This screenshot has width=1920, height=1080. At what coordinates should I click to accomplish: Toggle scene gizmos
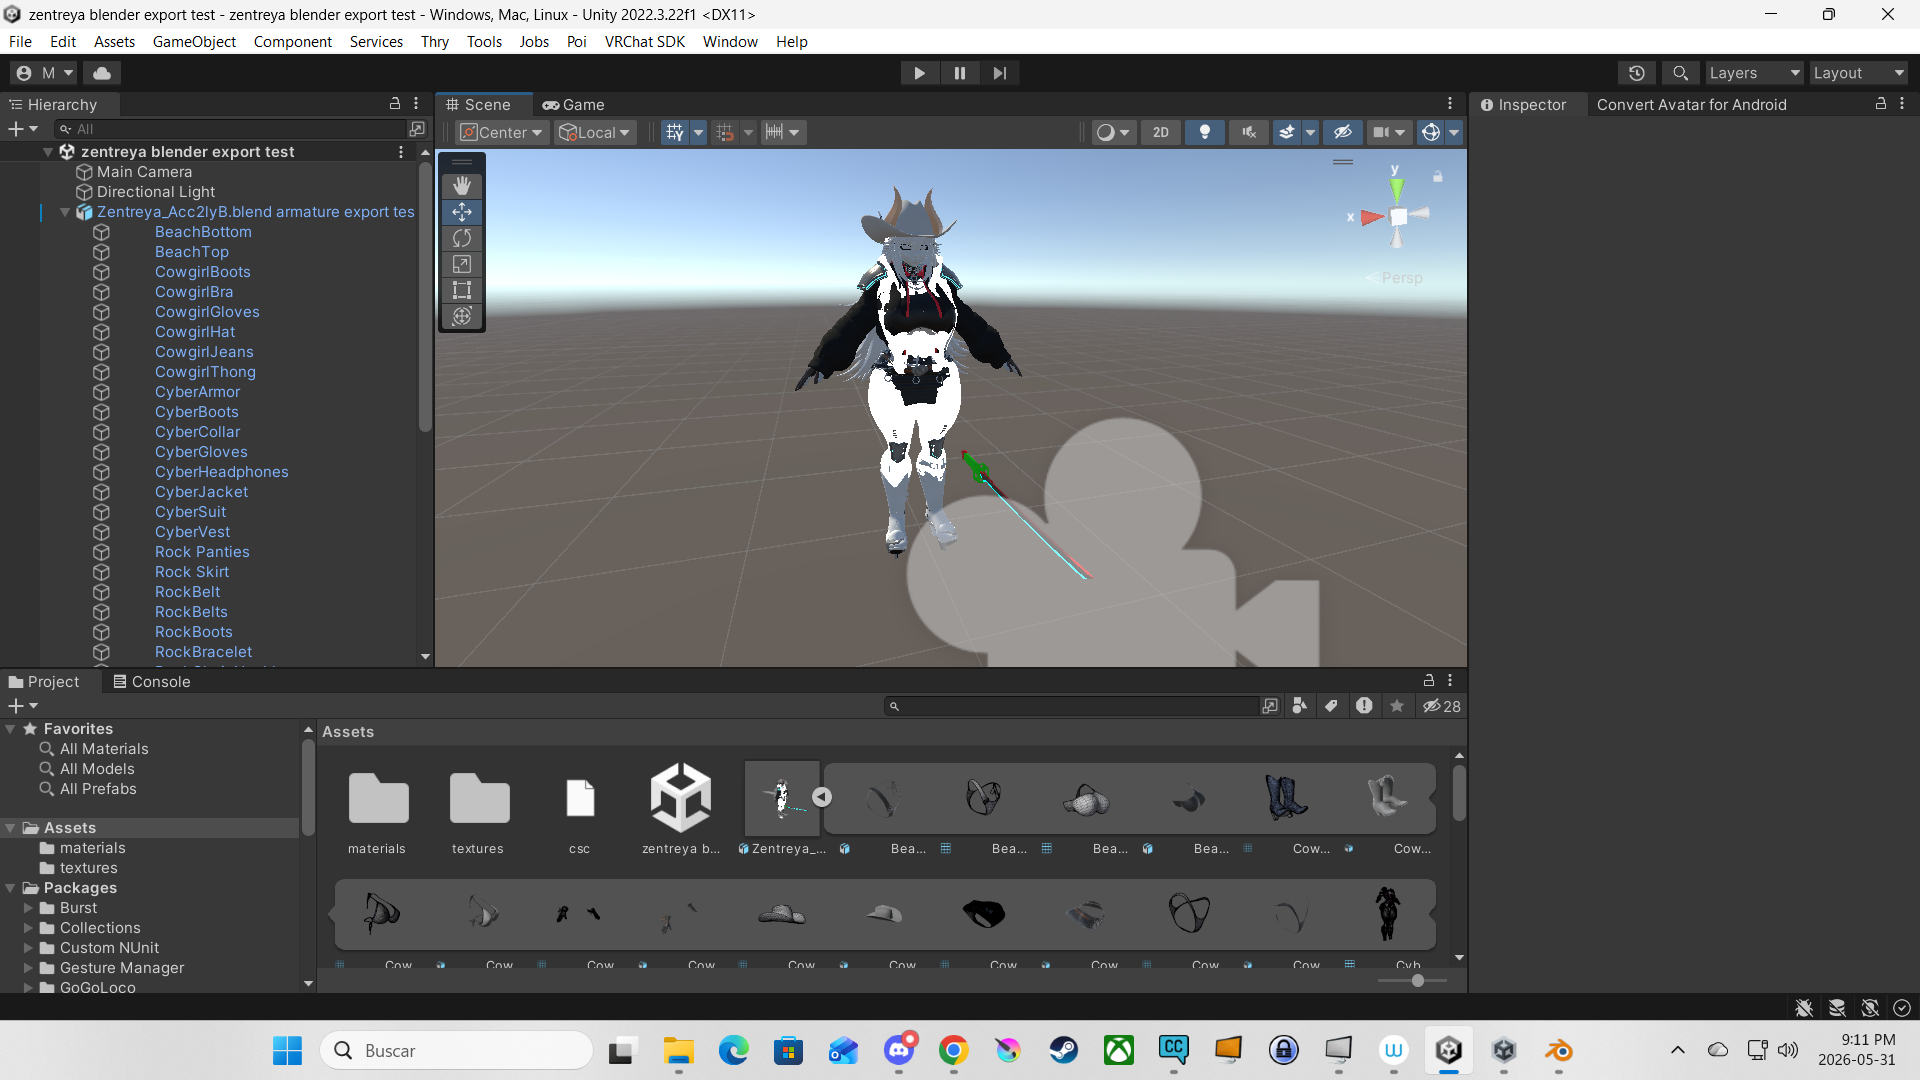coord(1431,132)
